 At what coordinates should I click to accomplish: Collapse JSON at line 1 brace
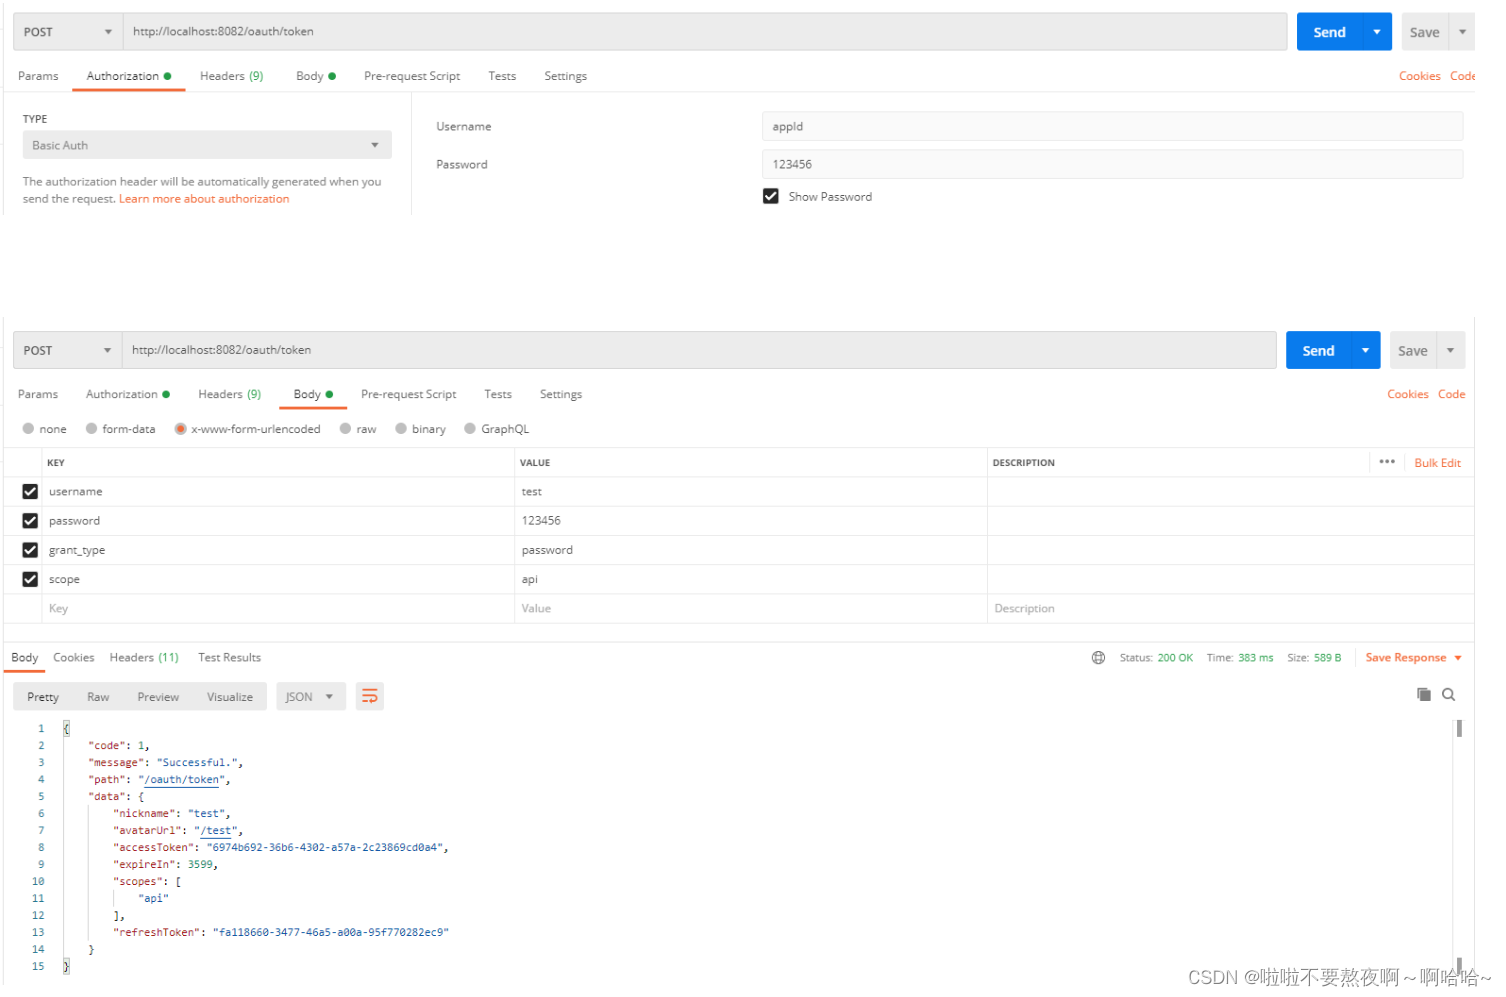click(66, 729)
